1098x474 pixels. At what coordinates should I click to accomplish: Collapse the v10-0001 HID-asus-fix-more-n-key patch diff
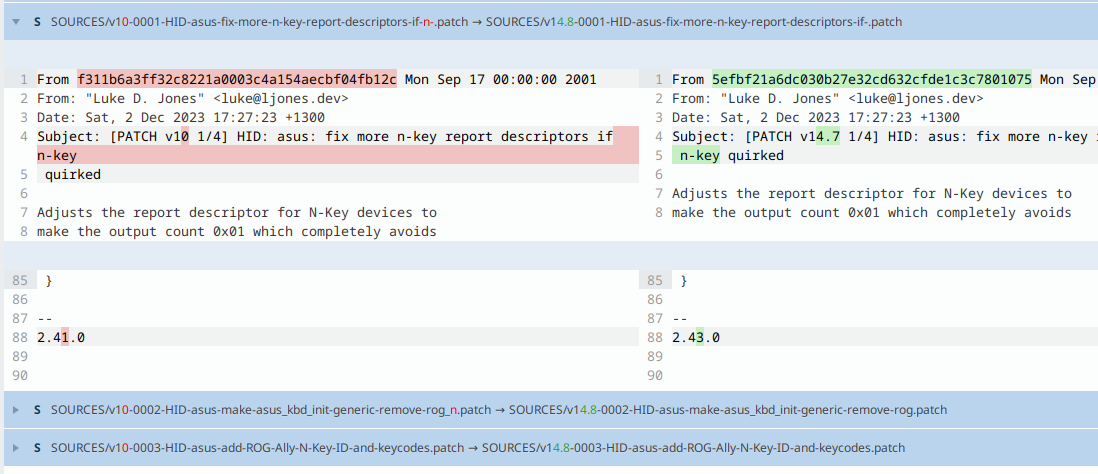[15, 22]
